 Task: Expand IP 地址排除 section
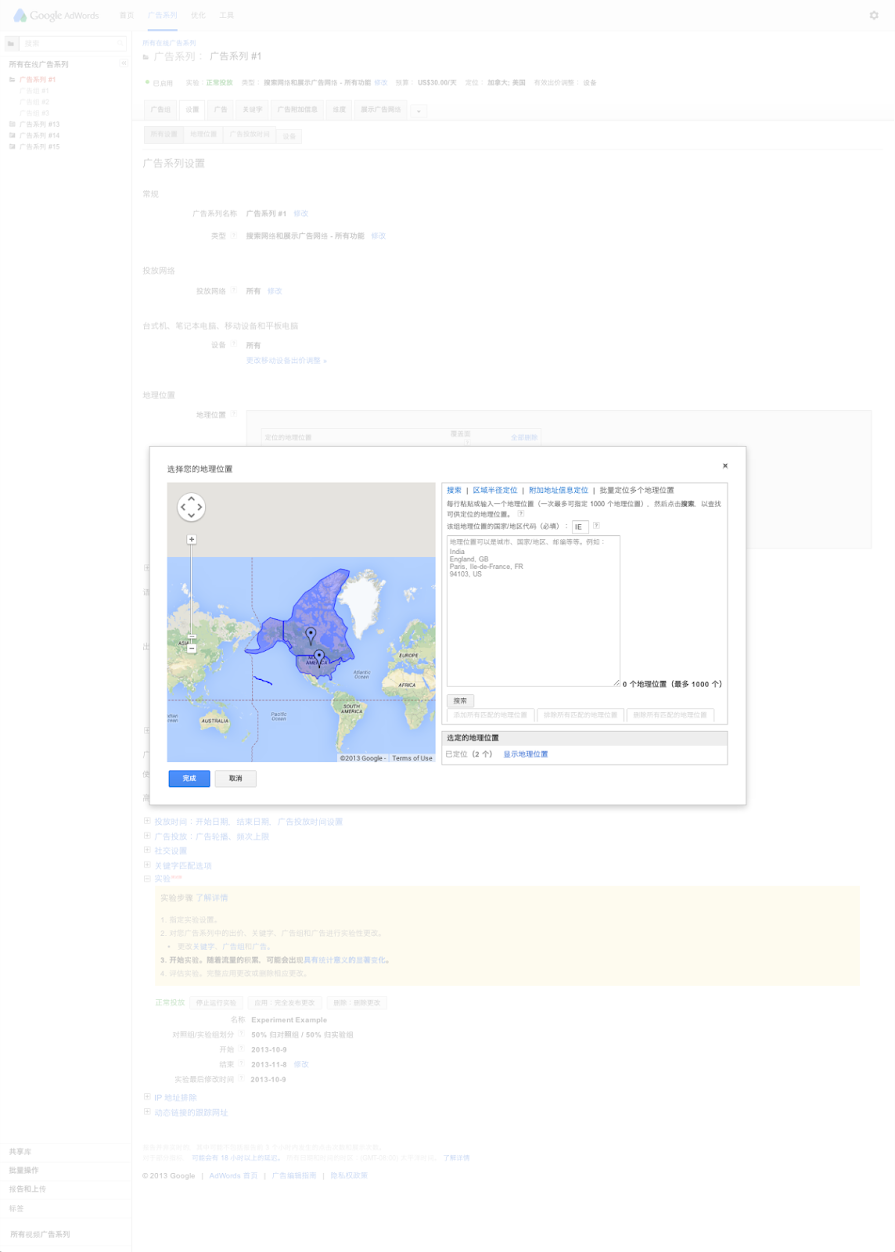pyautogui.click(x=147, y=1097)
